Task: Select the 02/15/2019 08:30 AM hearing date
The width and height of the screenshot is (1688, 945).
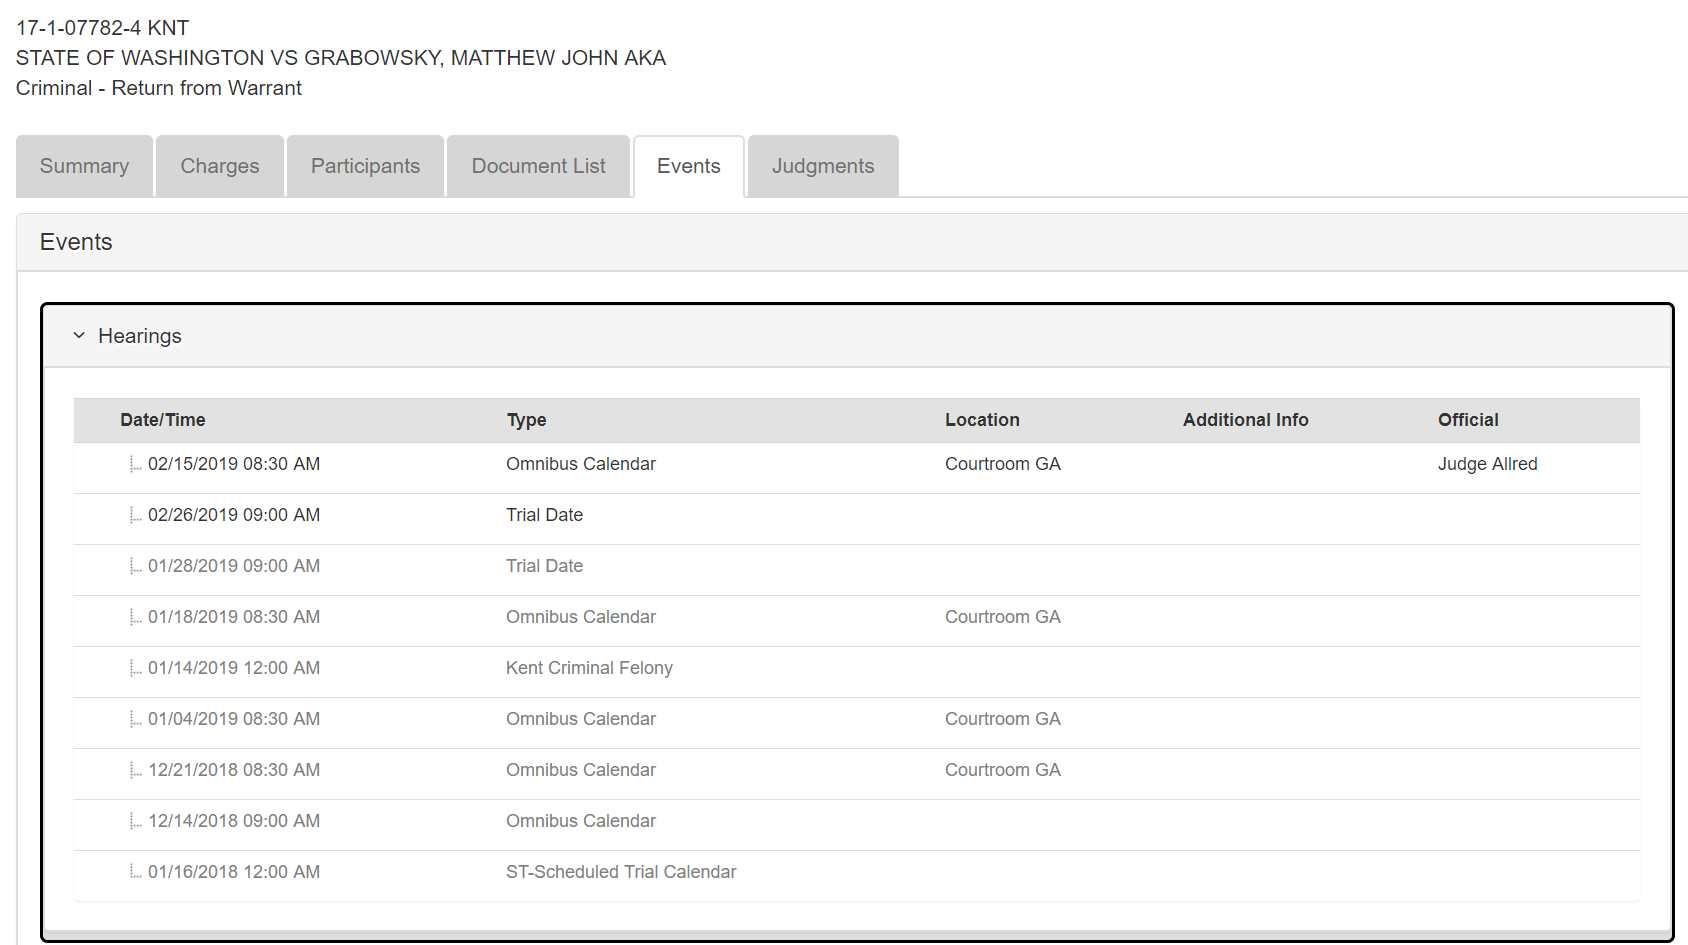Action: click(234, 464)
